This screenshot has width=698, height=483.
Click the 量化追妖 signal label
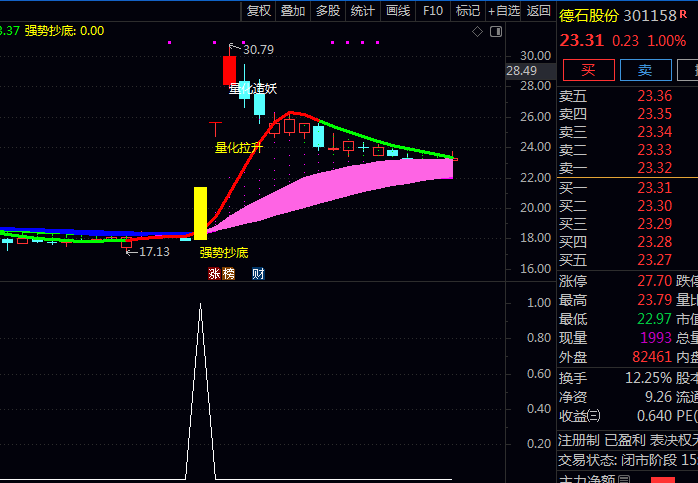click(x=253, y=89)
